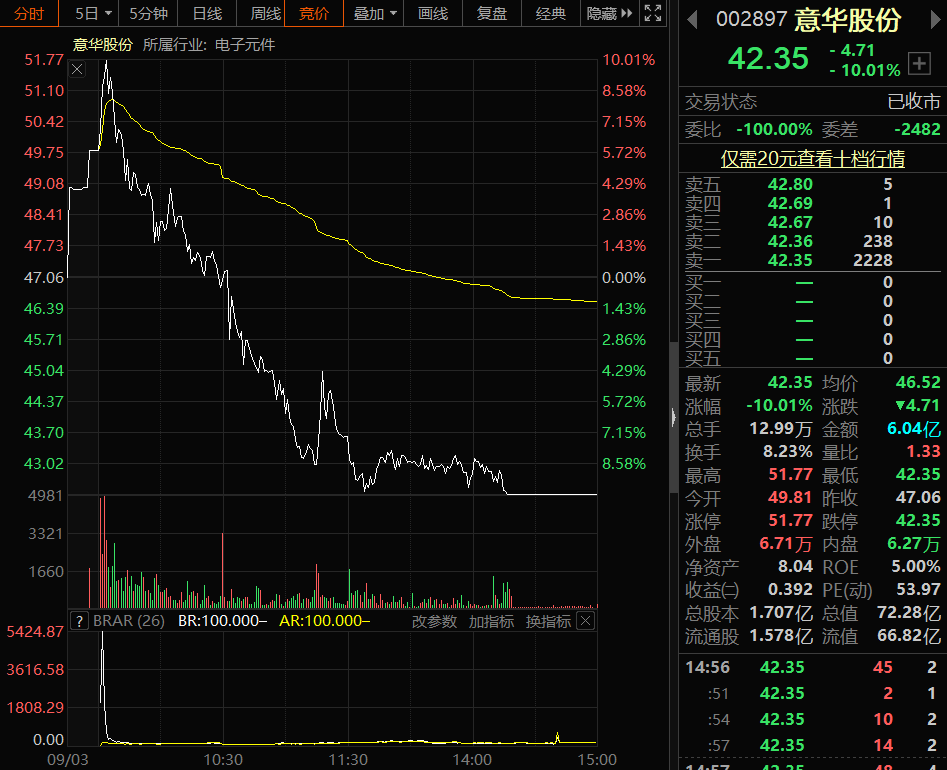Click the collapse arrow on panel divider
This screenshot has width=947, height=770.
click(x=673, y=416)
